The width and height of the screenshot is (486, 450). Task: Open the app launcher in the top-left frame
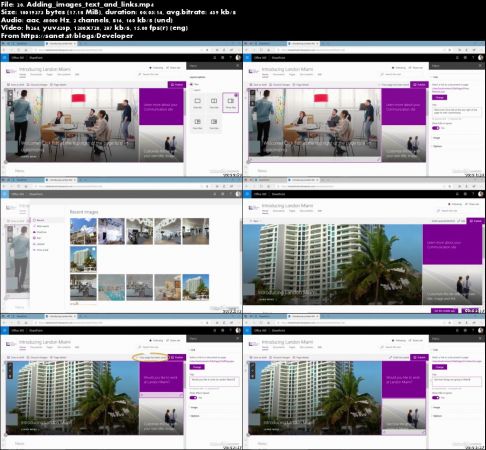click(x=4, y=58)
